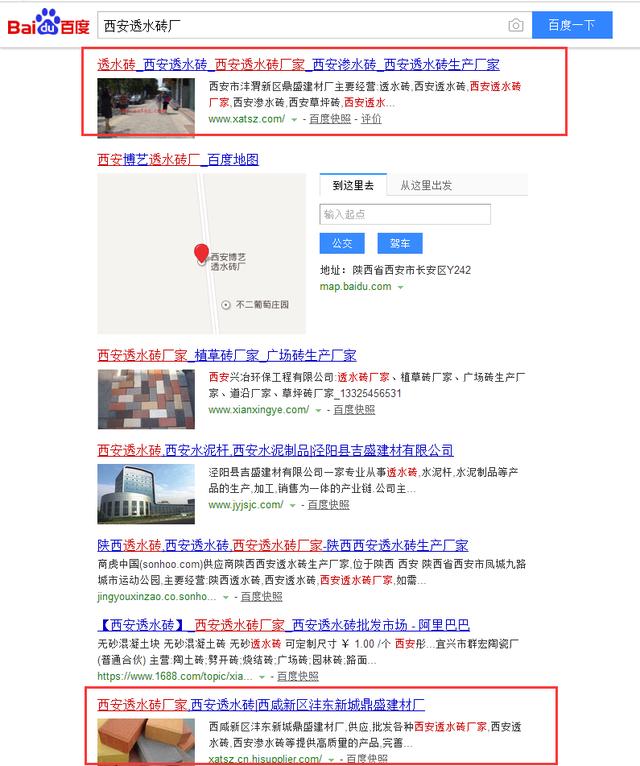Image resolution: width=640 pixels, height=766 pixels.
Task: Open 西安博艺透水砖厂_百度地图 result
Action: coord(178,160)
